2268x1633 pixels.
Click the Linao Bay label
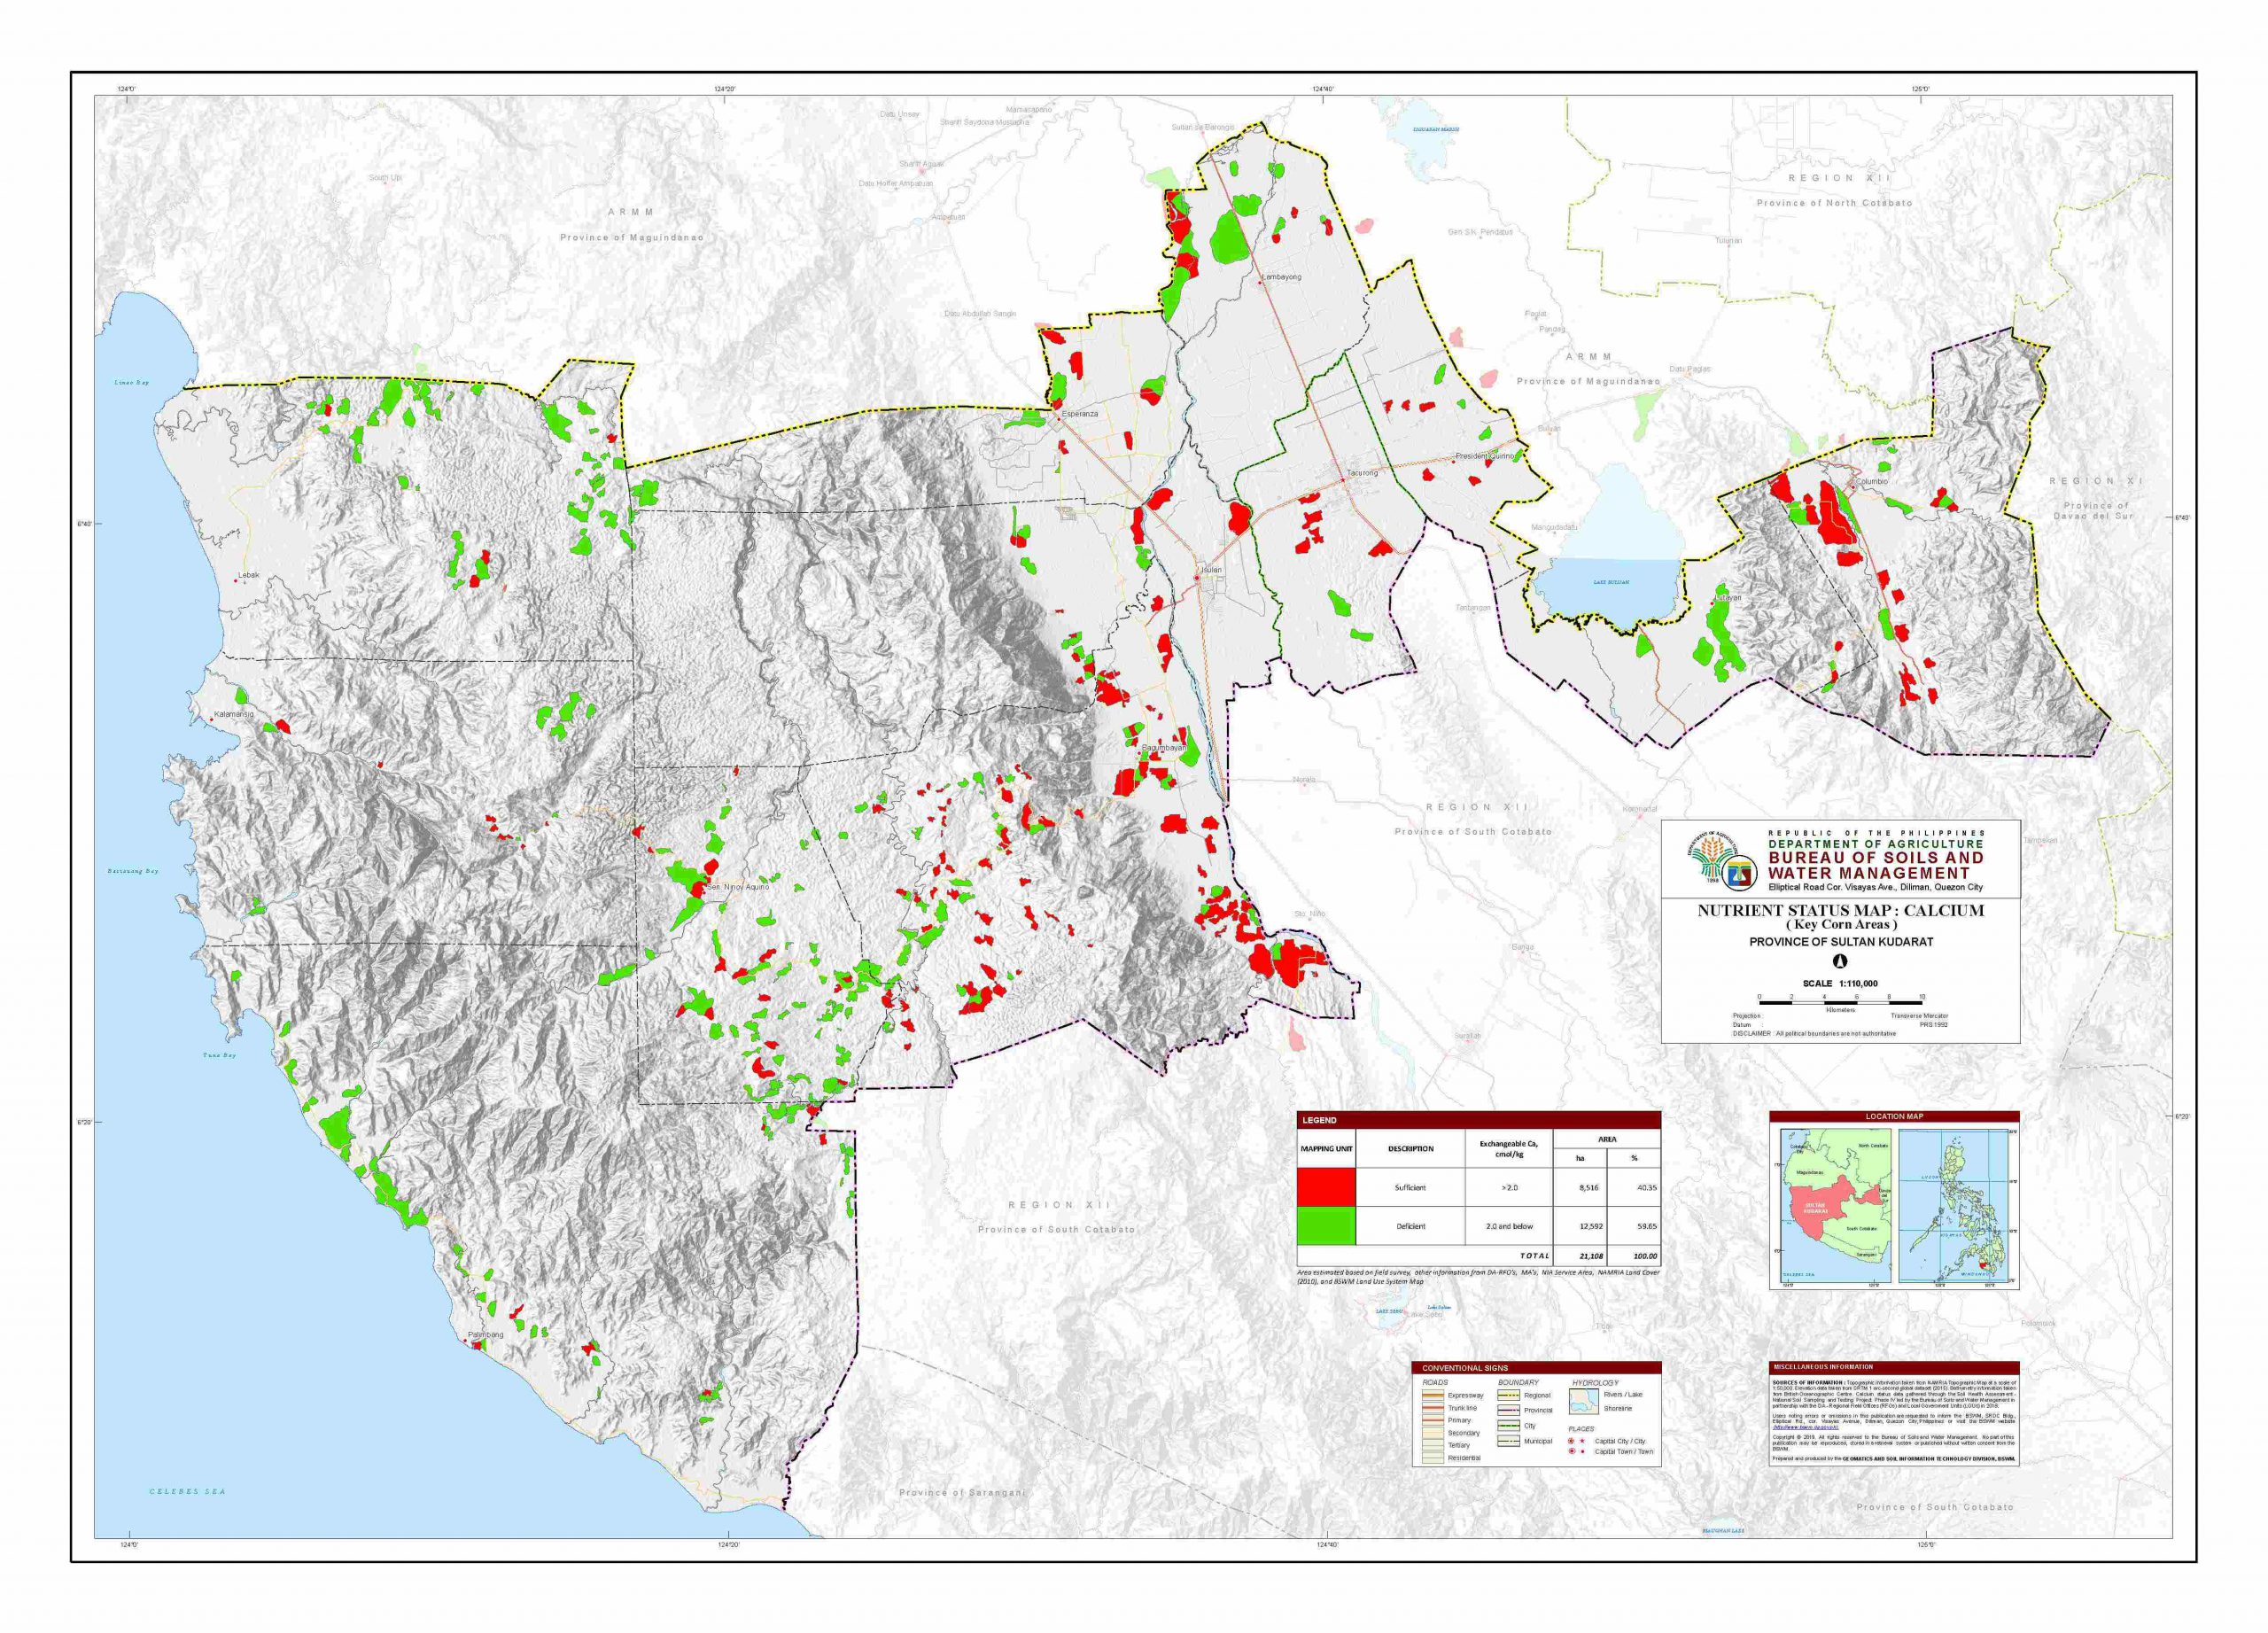click(130, 383)
